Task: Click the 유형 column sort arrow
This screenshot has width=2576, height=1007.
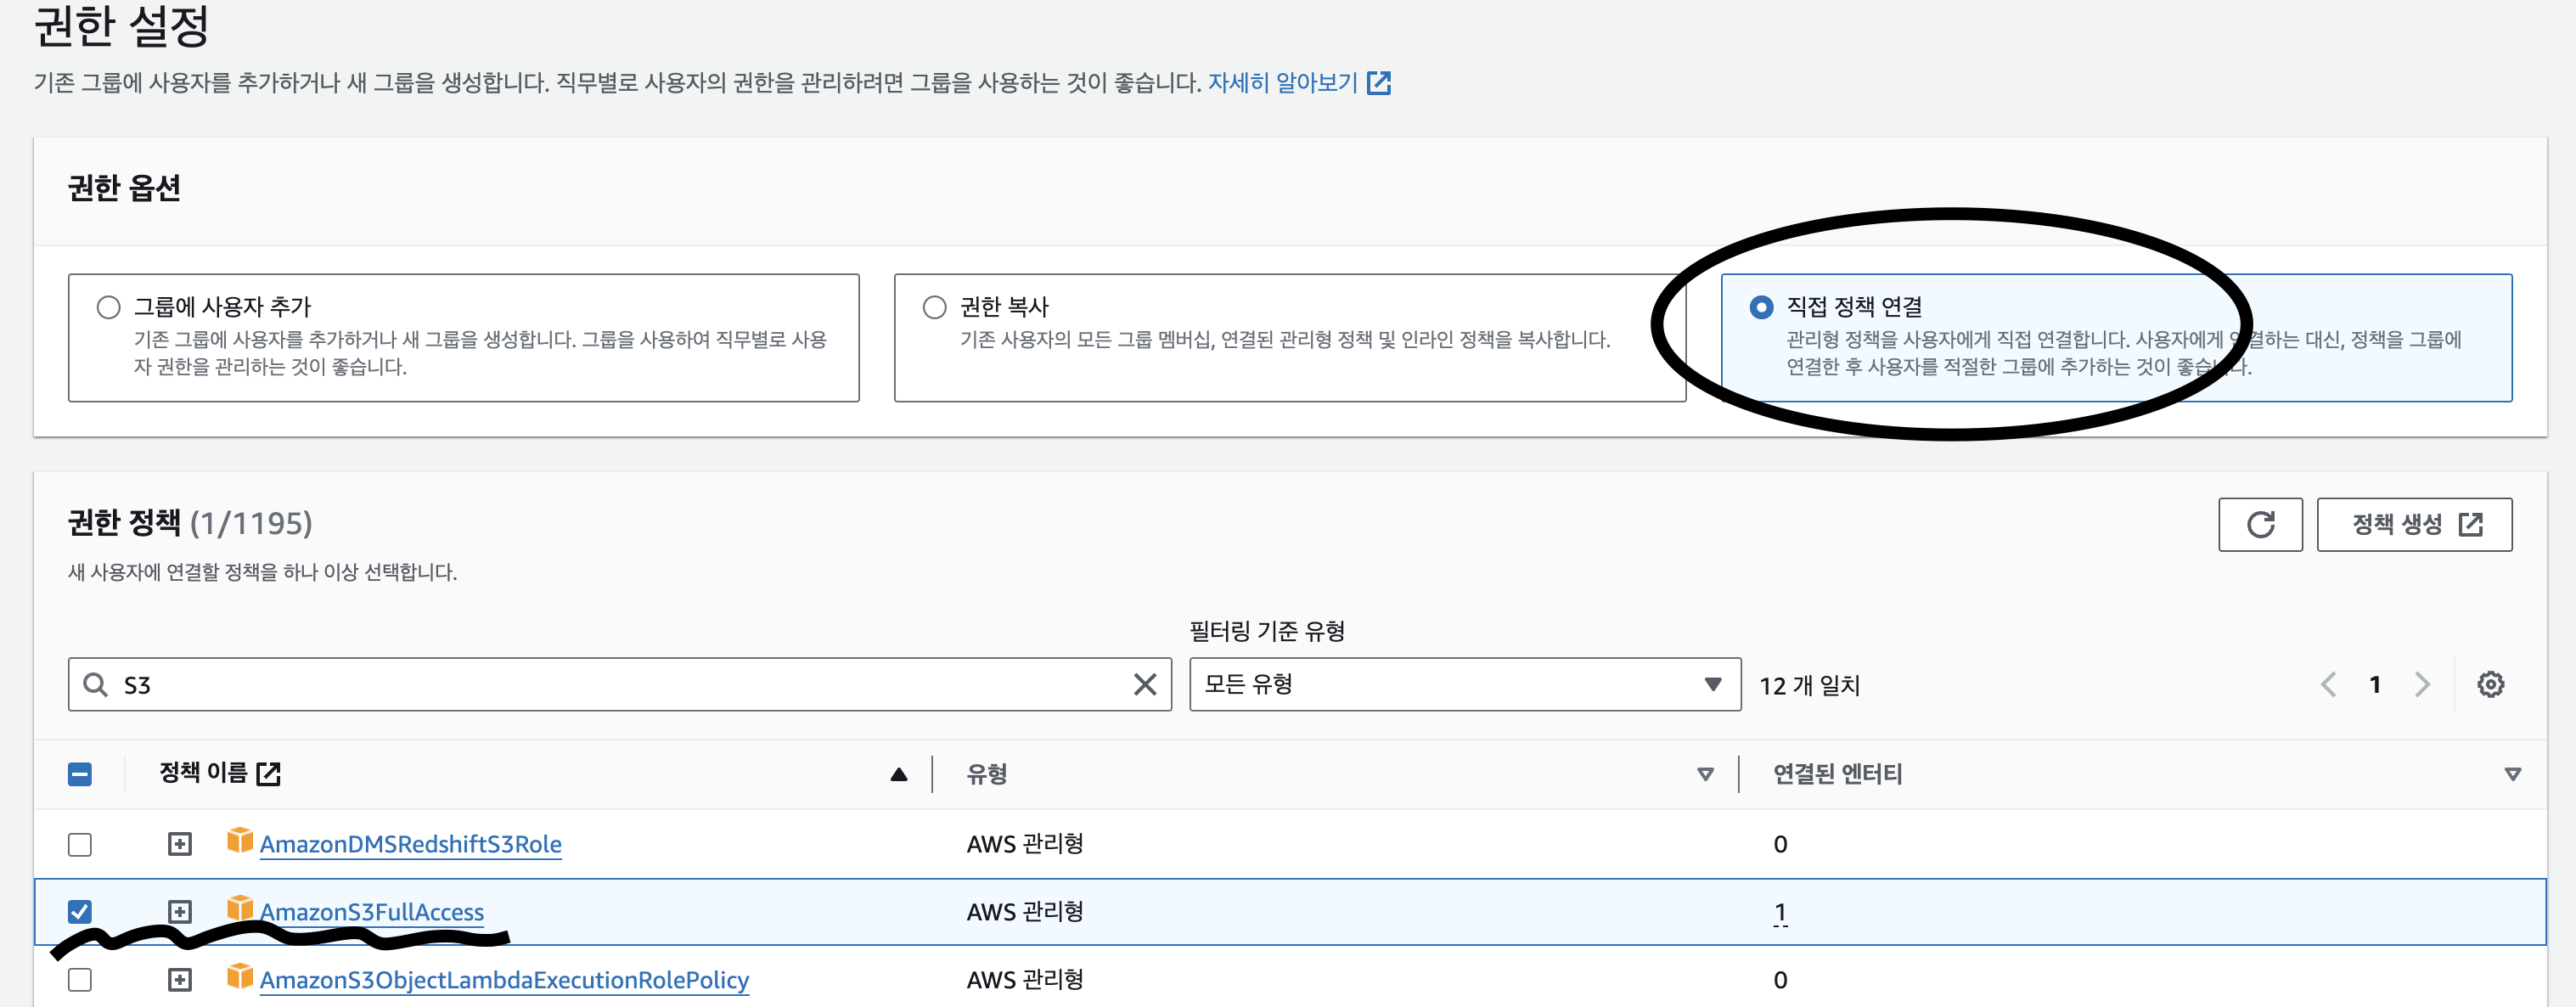Action: 1705,774
